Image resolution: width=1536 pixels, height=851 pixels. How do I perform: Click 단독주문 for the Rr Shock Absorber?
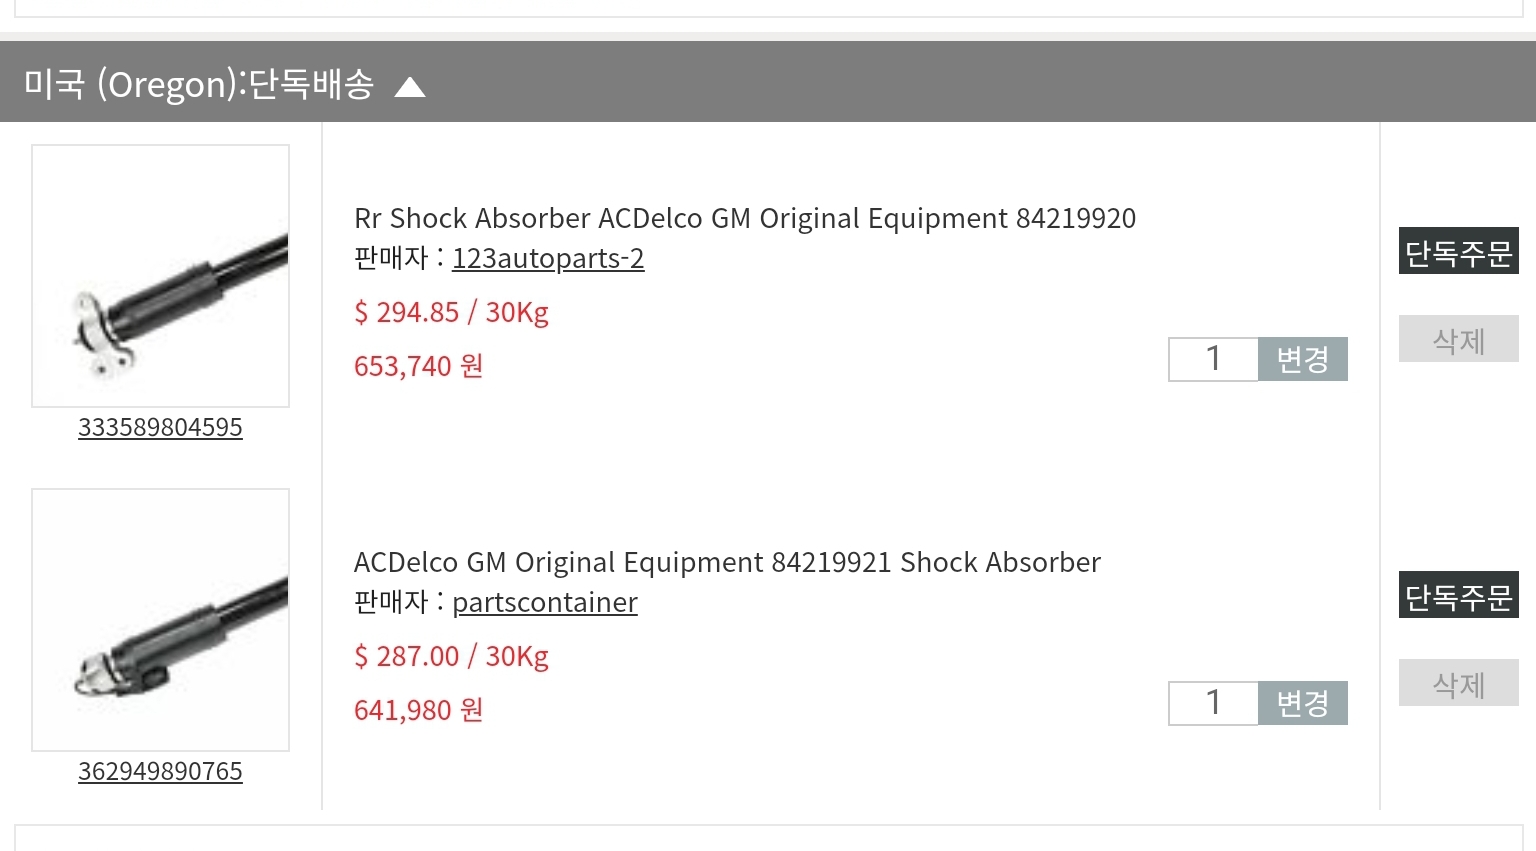tap(1458, 251)
